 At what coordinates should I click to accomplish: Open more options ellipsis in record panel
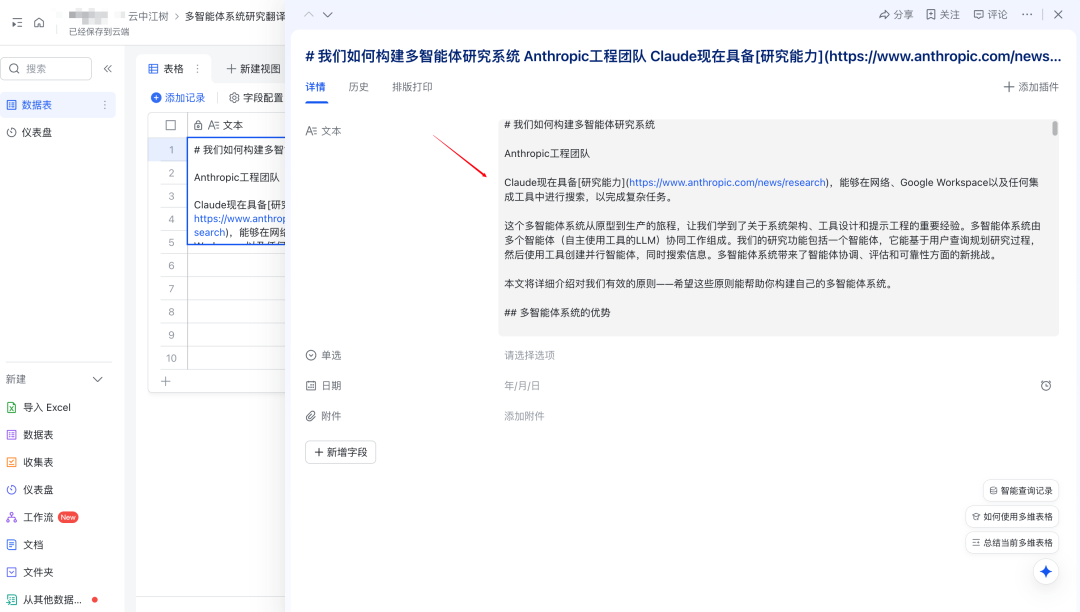1027,14
